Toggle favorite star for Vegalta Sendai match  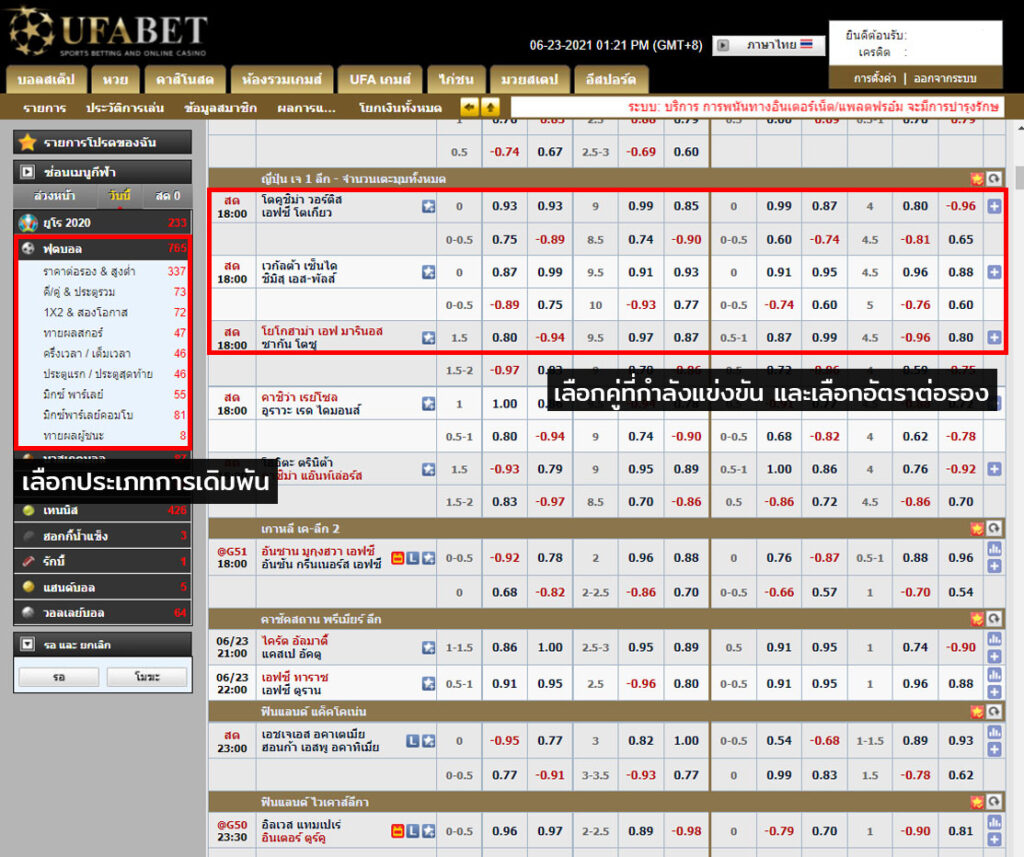tap(428, 272)
